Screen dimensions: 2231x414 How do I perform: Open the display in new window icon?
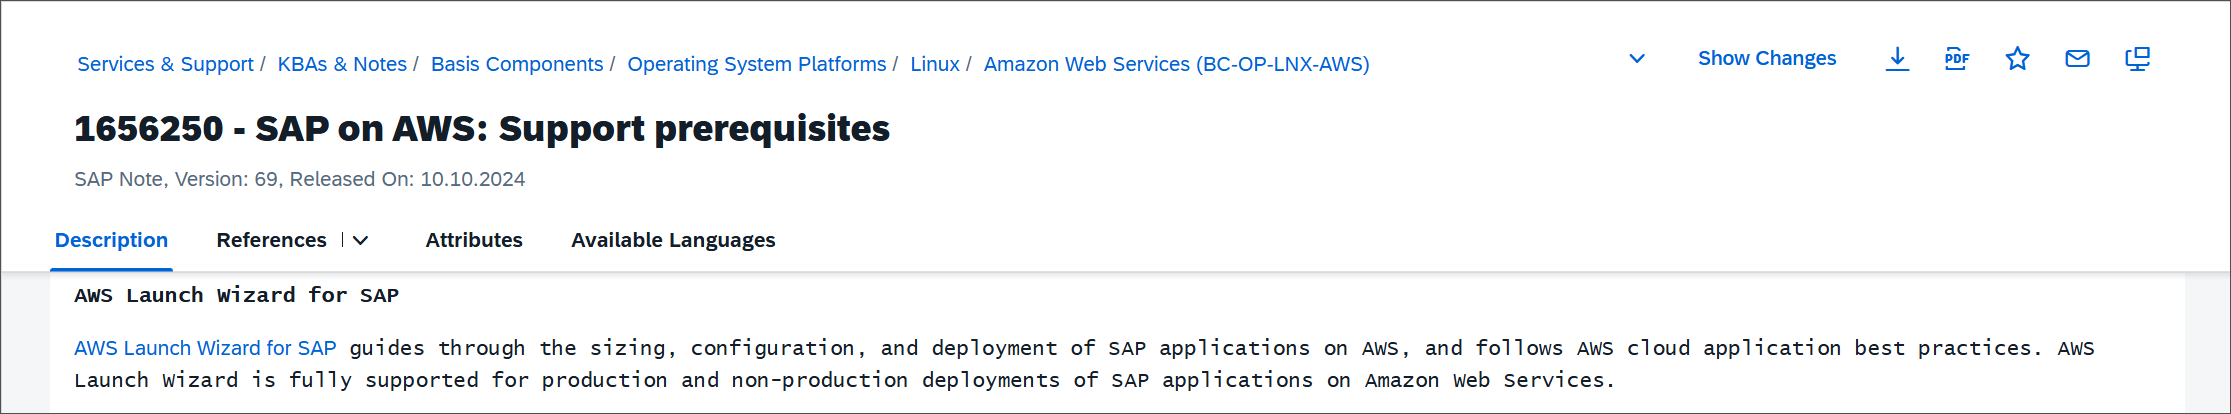(2137, 59)
